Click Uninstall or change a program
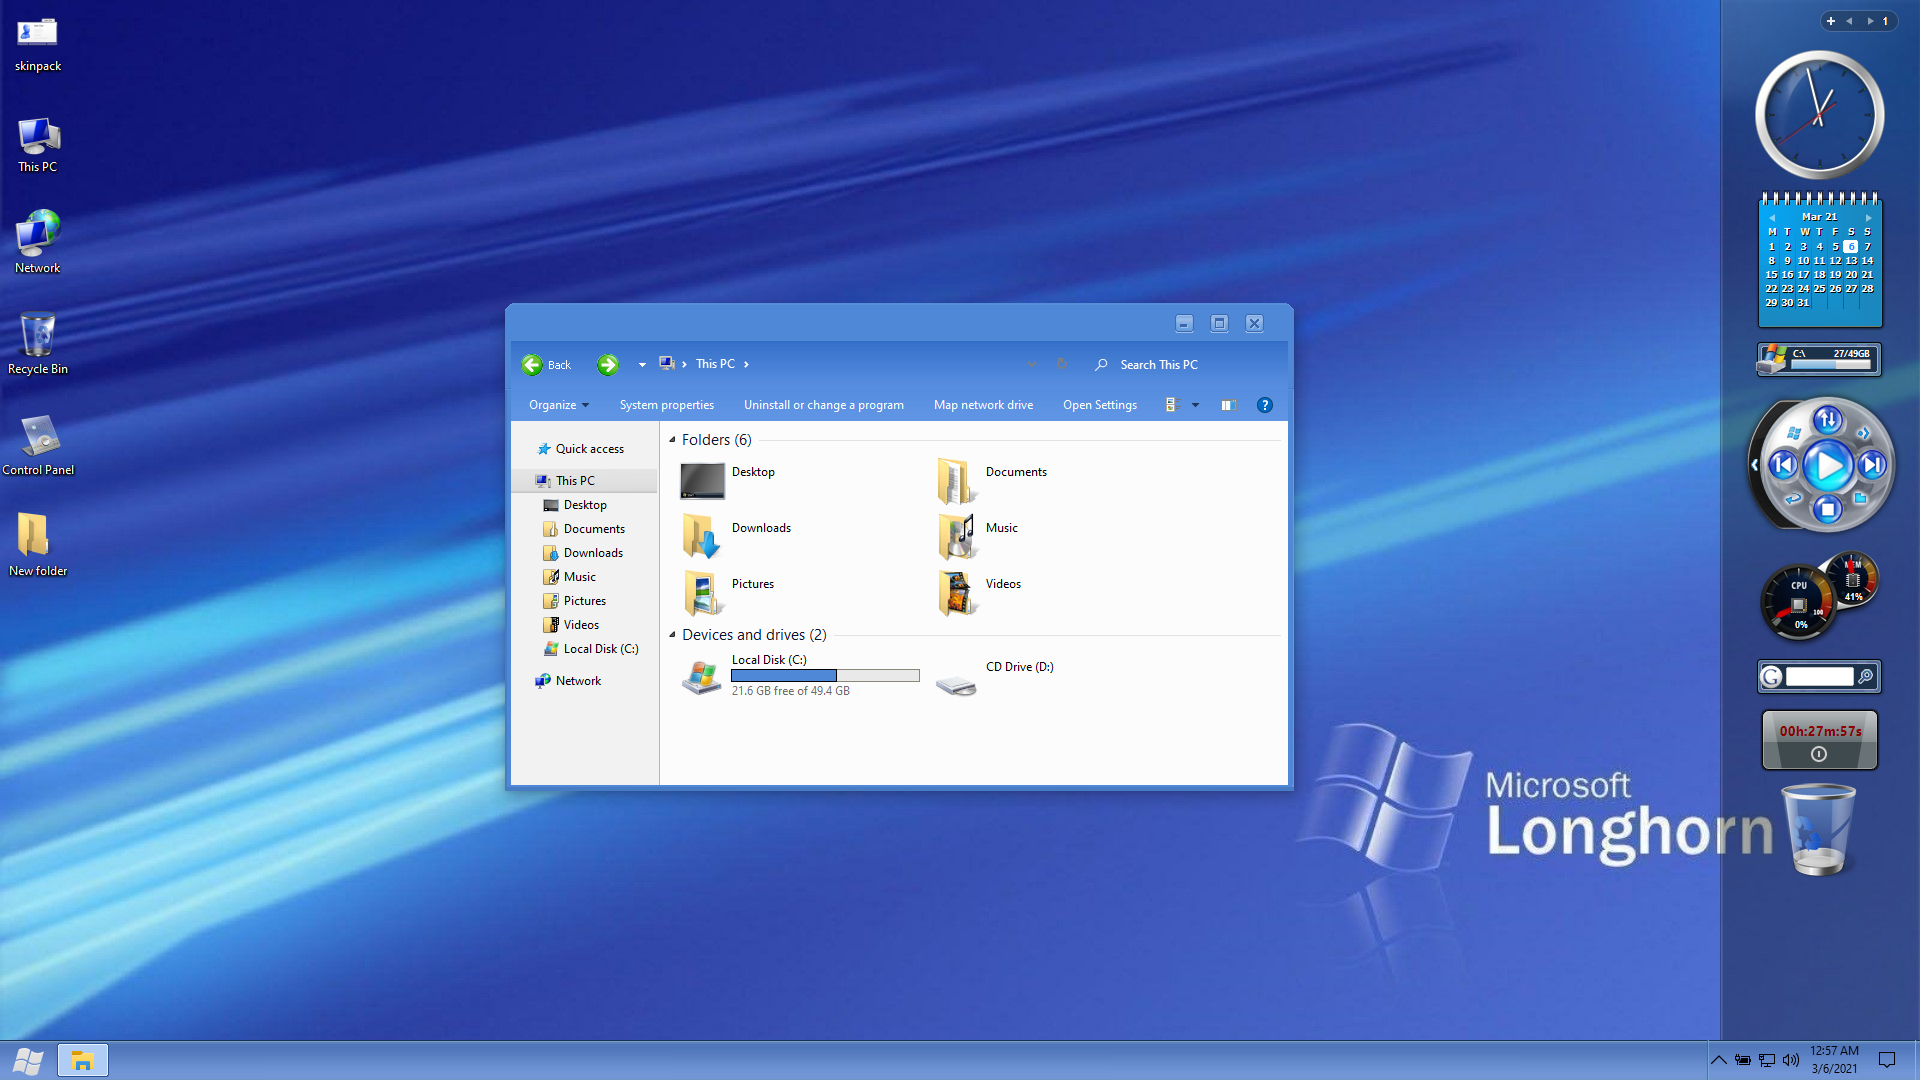The height and width of the screenshot is (1080, 1920). (x=823, y=405)
